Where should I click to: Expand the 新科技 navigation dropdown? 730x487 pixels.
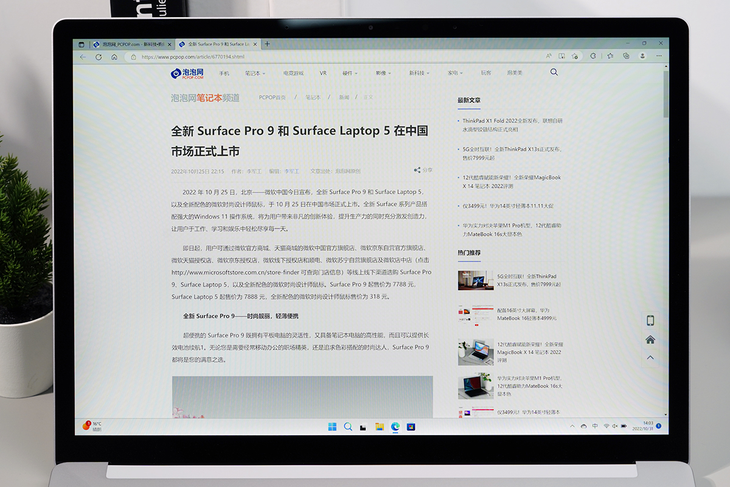pos(419,73)
